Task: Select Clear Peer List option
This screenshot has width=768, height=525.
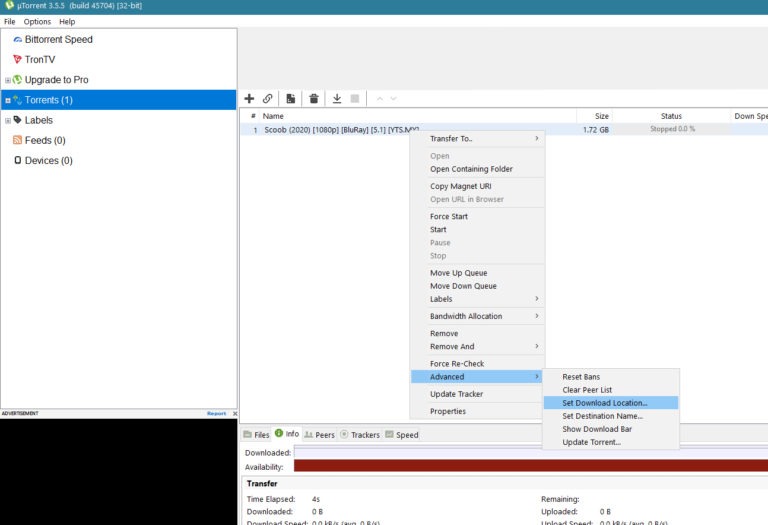Action: (611, 390)
